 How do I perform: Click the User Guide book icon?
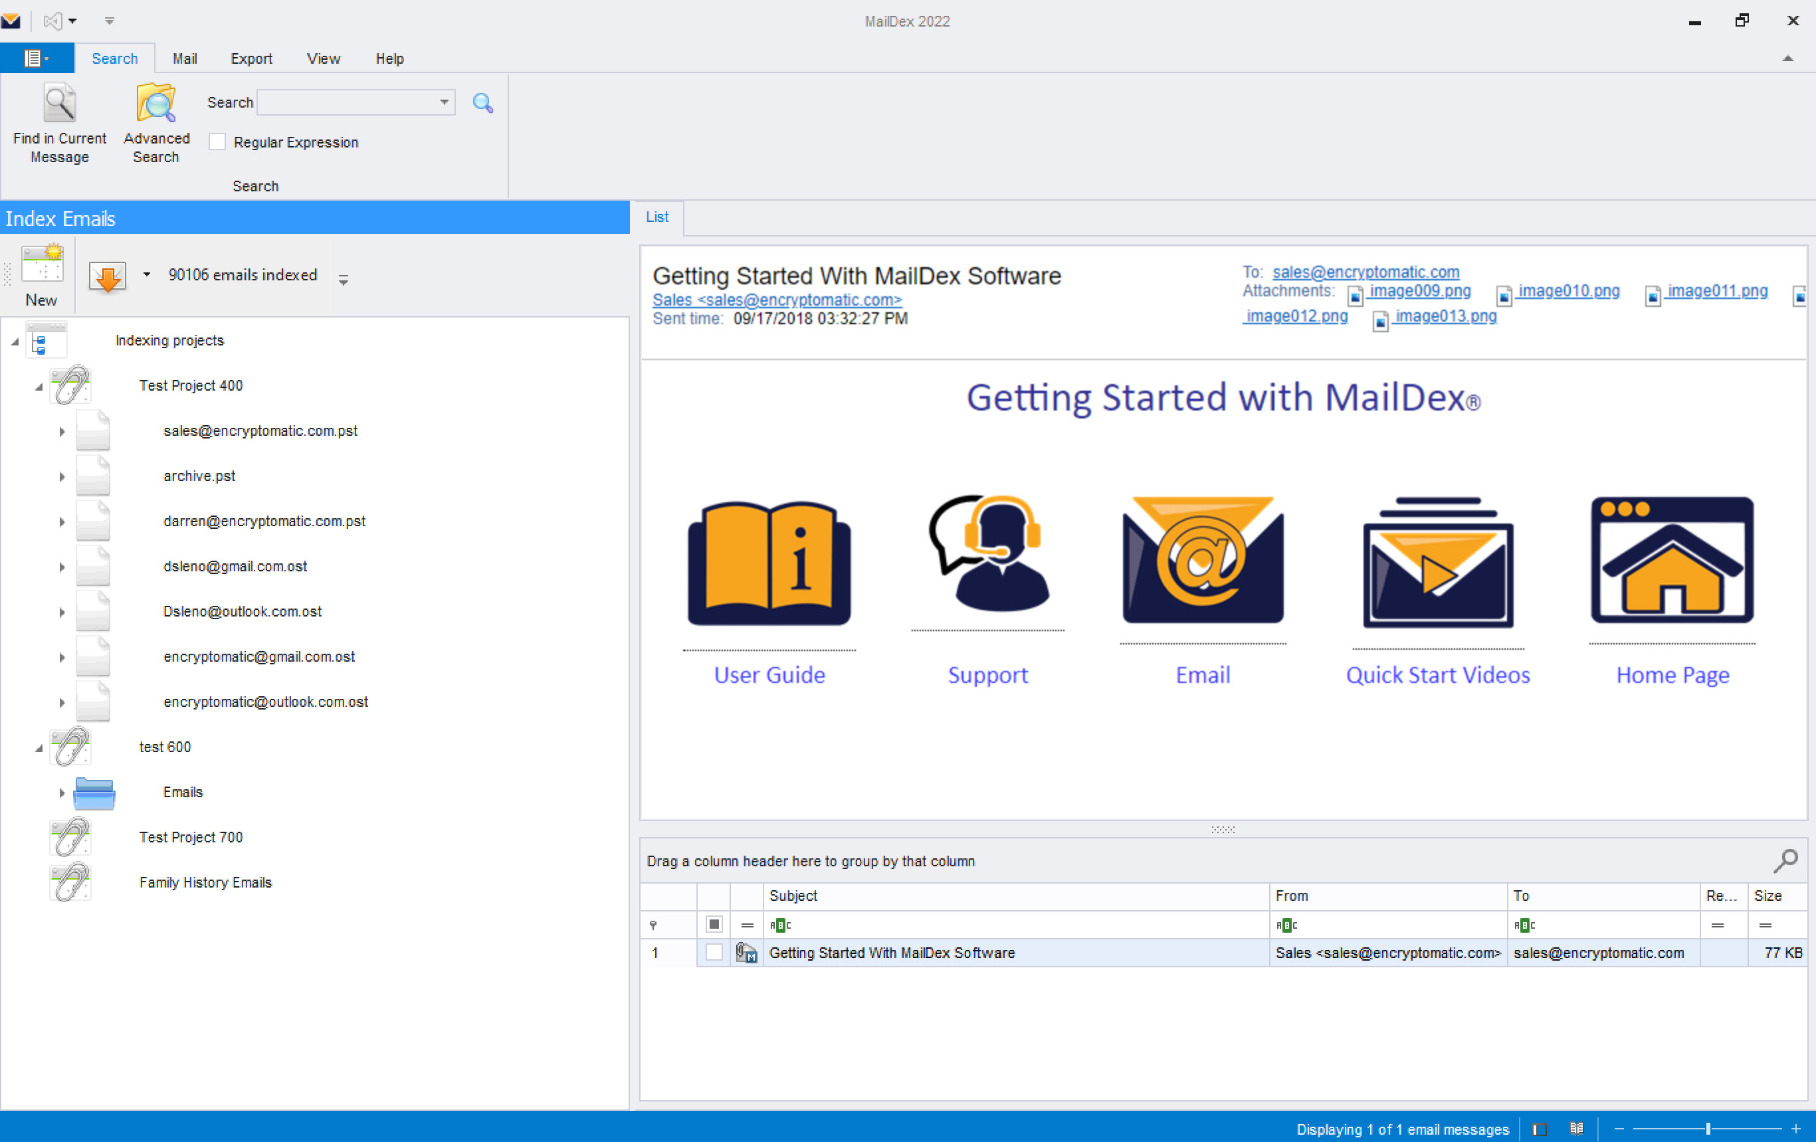click(x=769, y=563)
